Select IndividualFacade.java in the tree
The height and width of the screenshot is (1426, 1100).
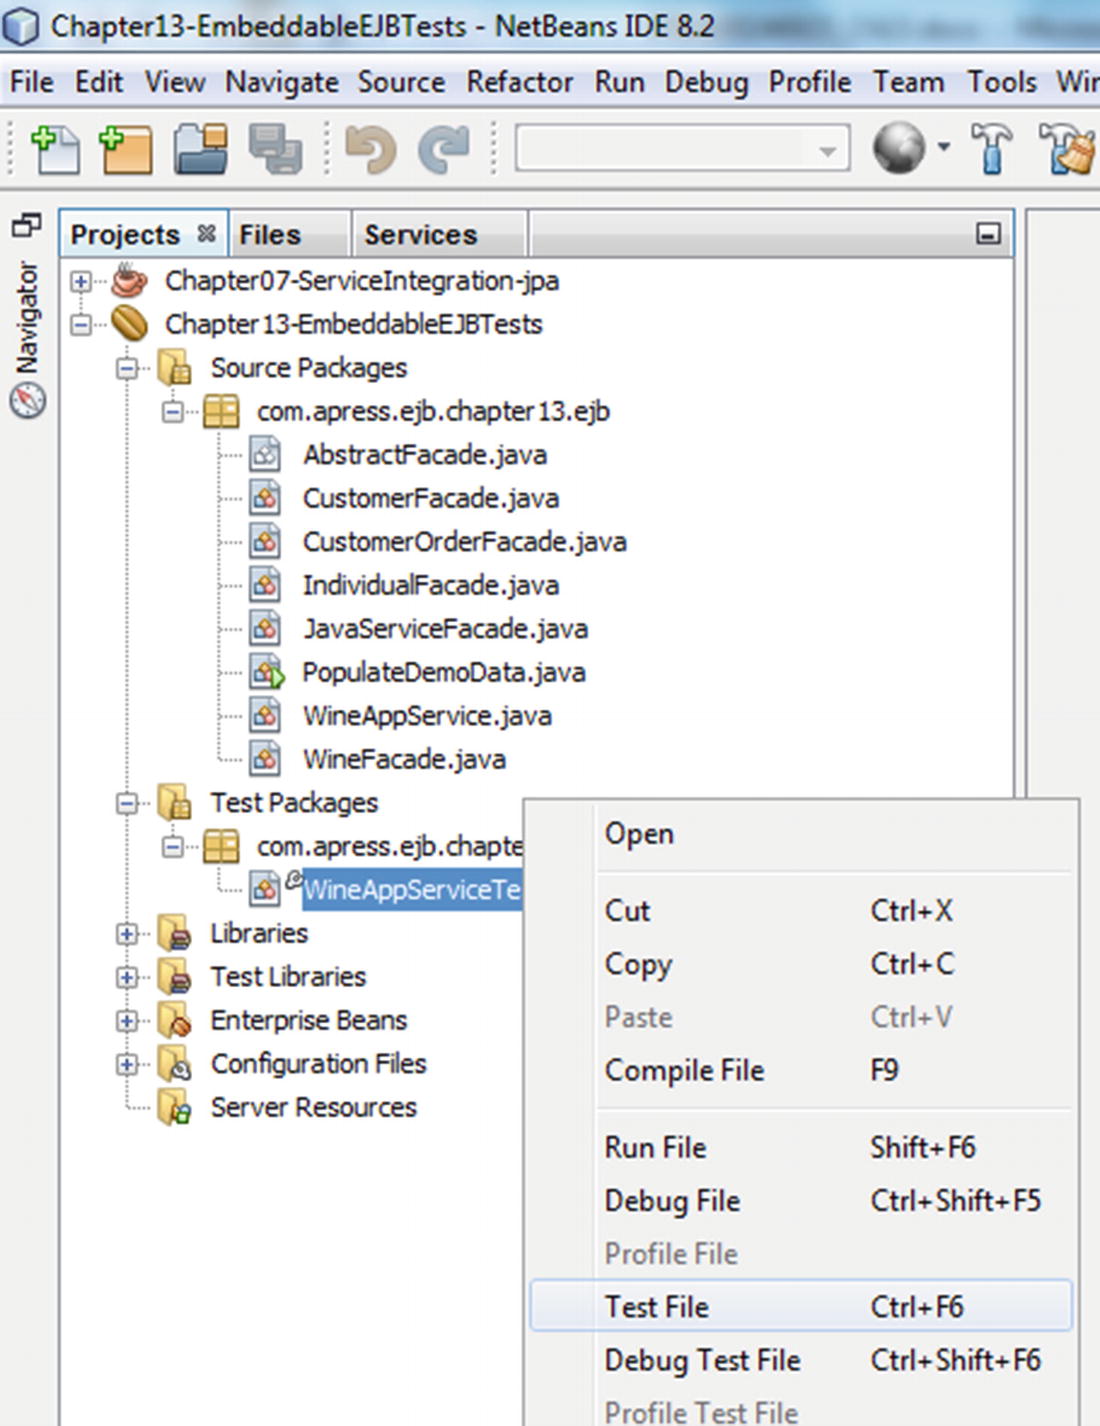[431, 585]
